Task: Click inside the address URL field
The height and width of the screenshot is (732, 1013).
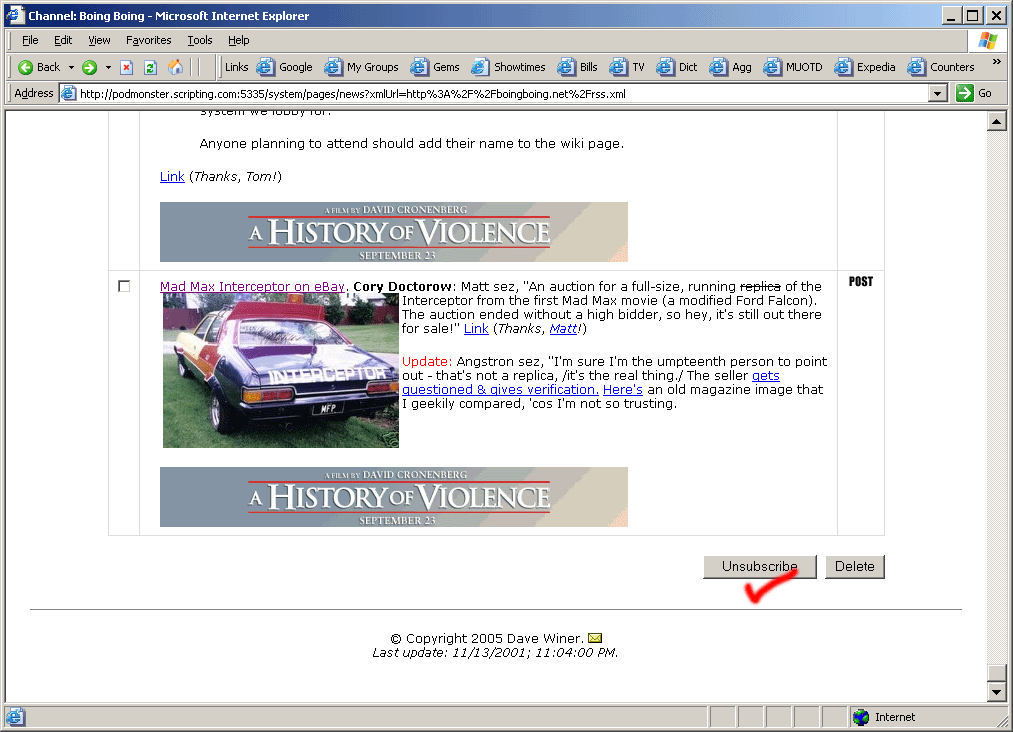Action: [500, 93]
